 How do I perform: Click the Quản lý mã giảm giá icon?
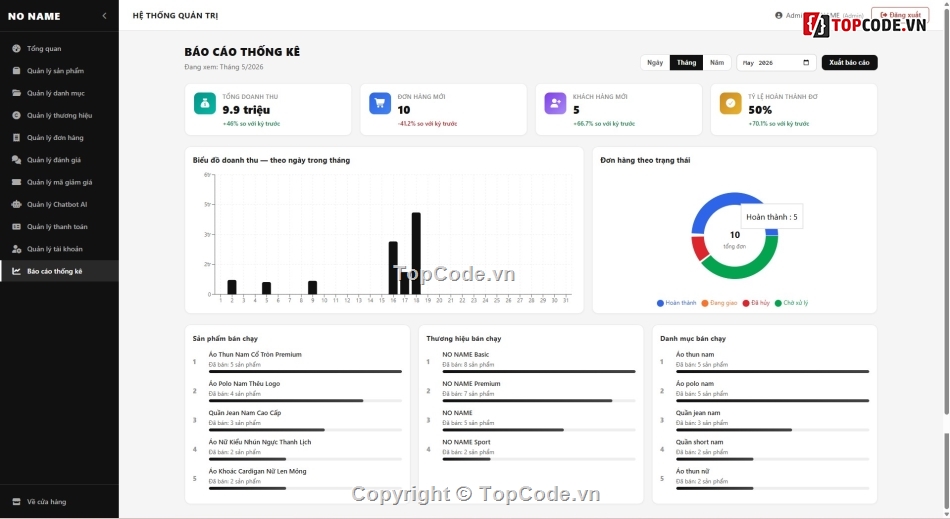(16, 182)
